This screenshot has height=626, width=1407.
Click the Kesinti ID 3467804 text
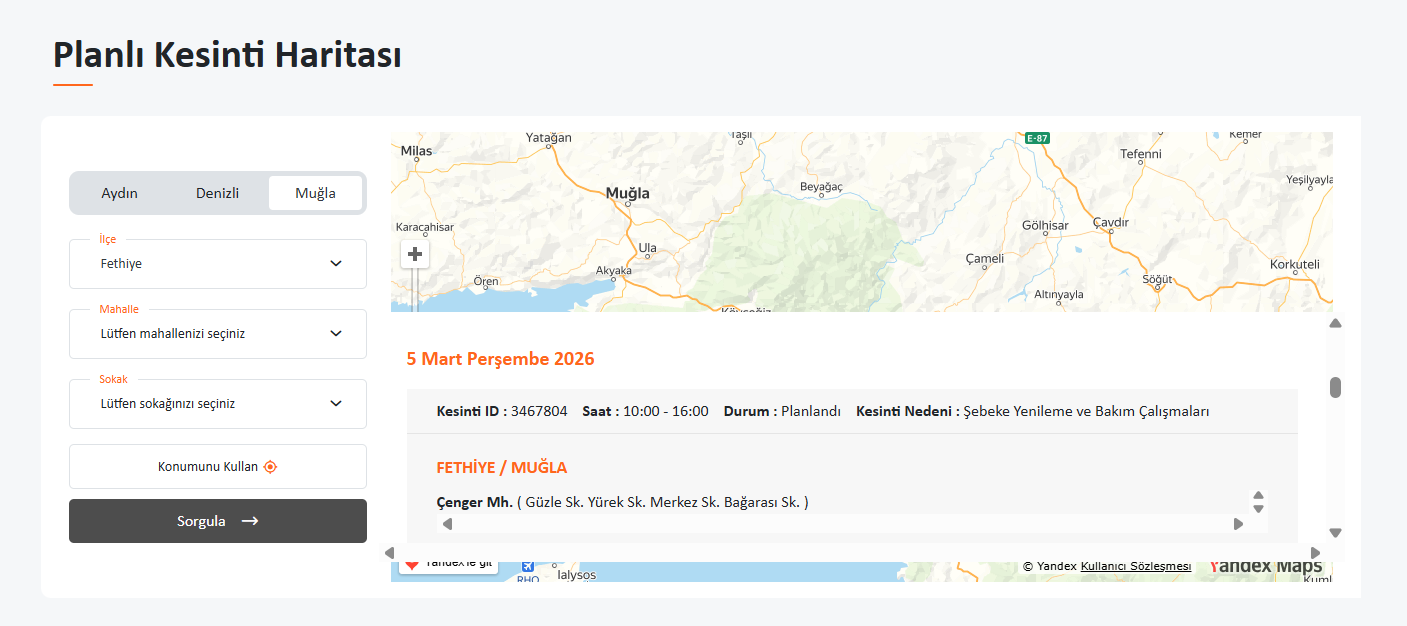coord(502,411)
